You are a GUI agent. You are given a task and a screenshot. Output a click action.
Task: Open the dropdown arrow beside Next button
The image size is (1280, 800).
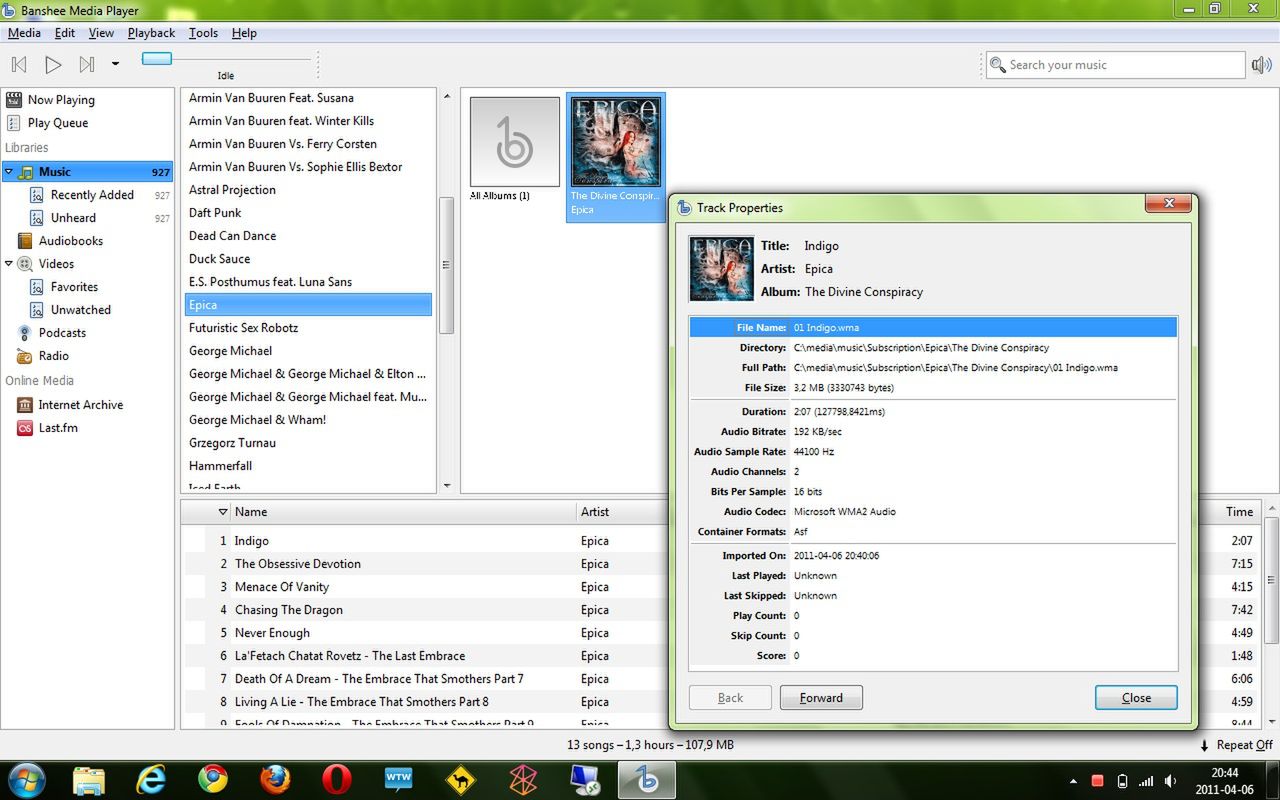coord(115,64)
